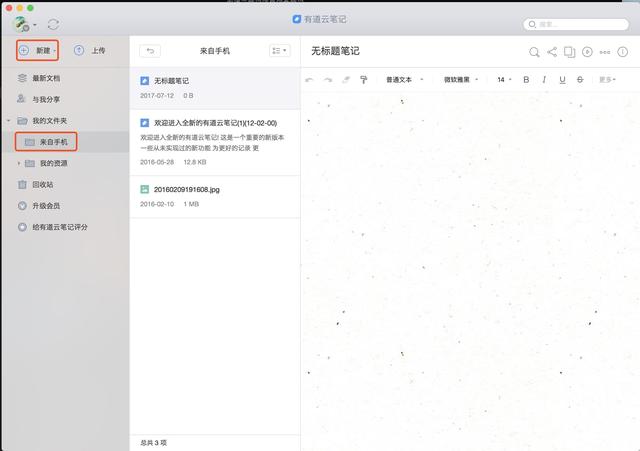This screenshot has width=640, height=451.
Task: Expand the 我的资源 folder
Action: 17,163
